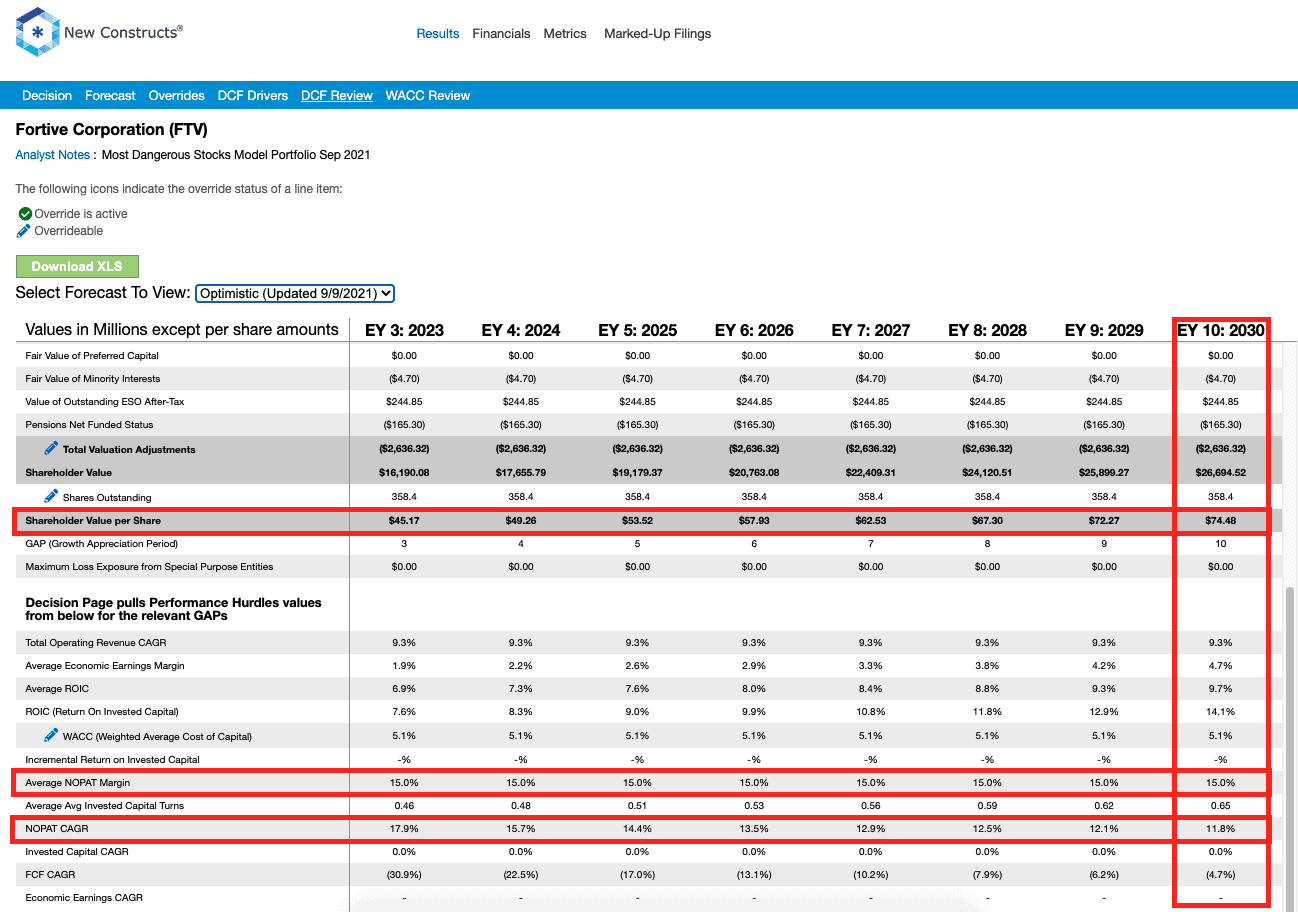Click the Pensions Net Funded Status label
Viewport: 1298px width, 912px height.
(89, 425)
